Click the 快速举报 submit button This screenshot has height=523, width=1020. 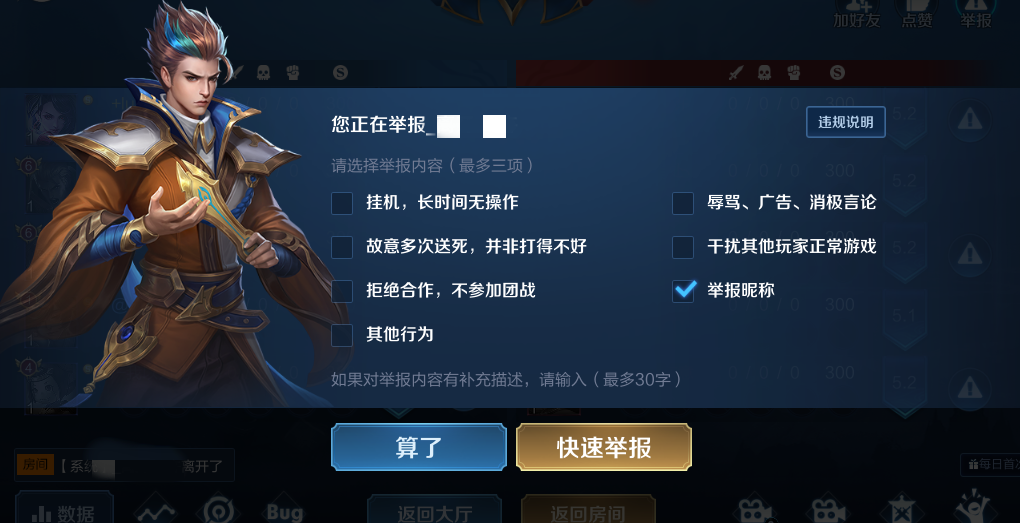(x=604, y=447)
